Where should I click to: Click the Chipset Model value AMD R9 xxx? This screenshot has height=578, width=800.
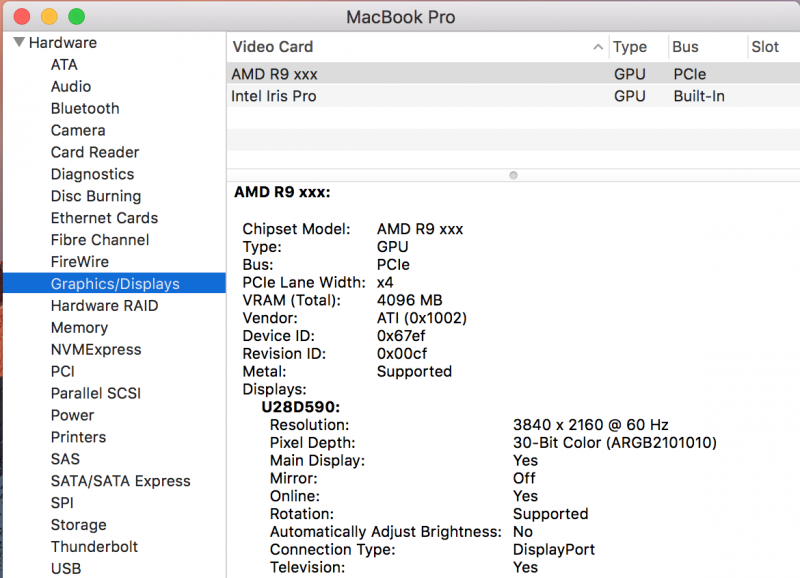coord(420,229)
